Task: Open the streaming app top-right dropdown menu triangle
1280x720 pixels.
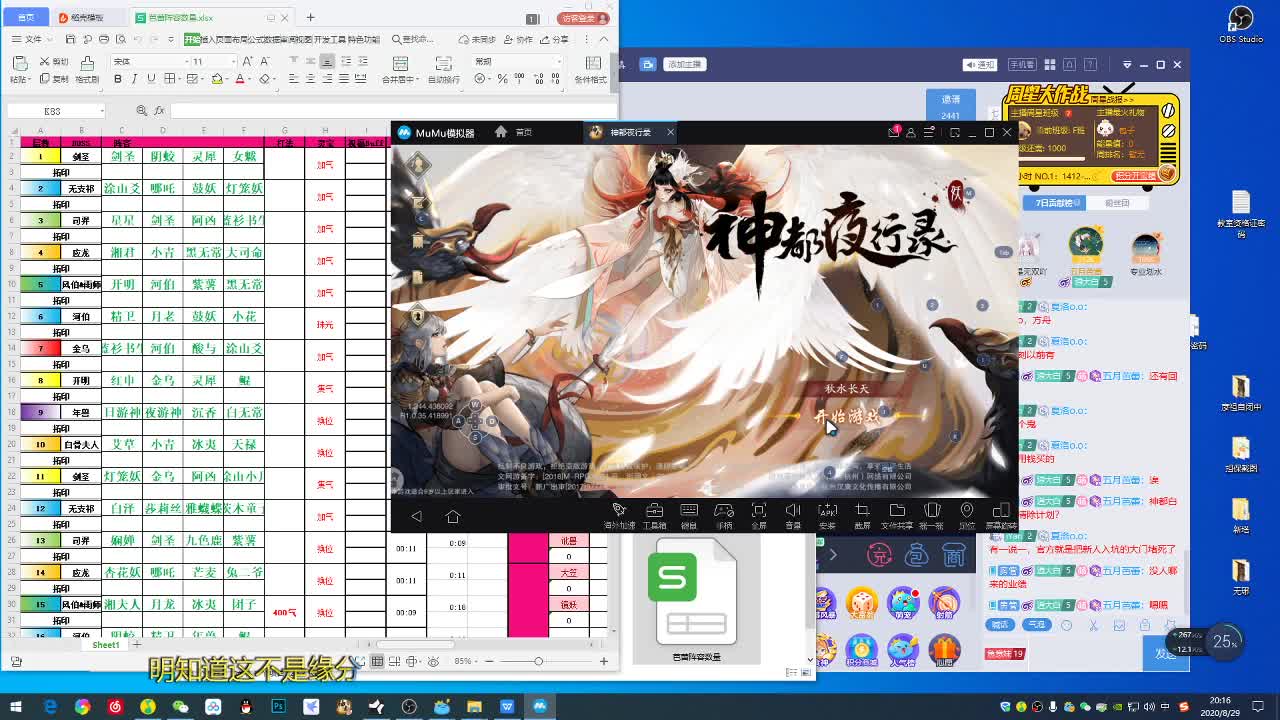Action: click(x=1127, y=64)
